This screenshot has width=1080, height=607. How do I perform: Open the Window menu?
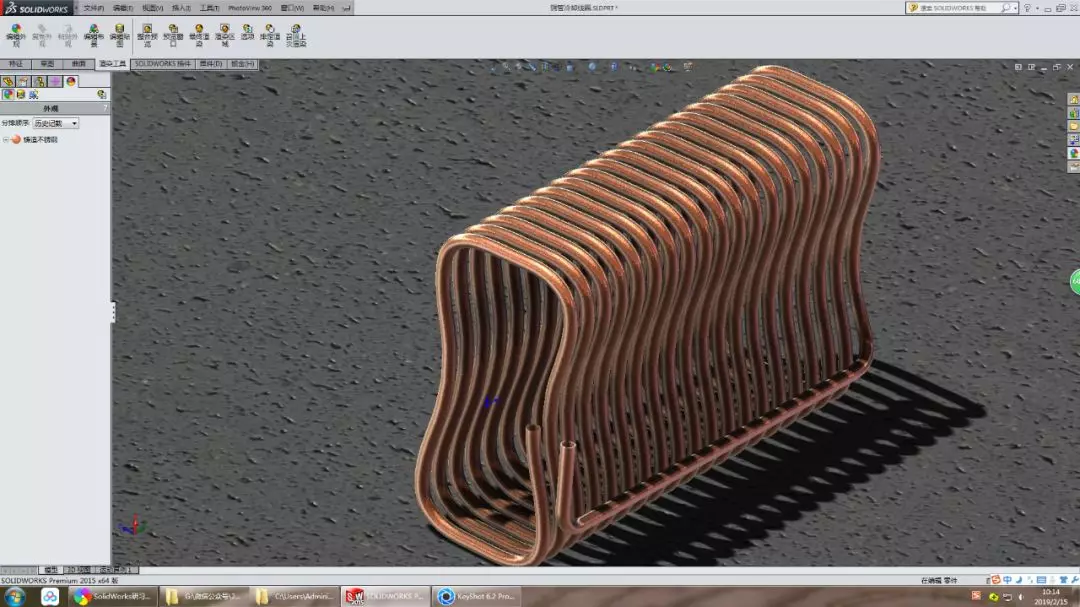coord(292,8)
